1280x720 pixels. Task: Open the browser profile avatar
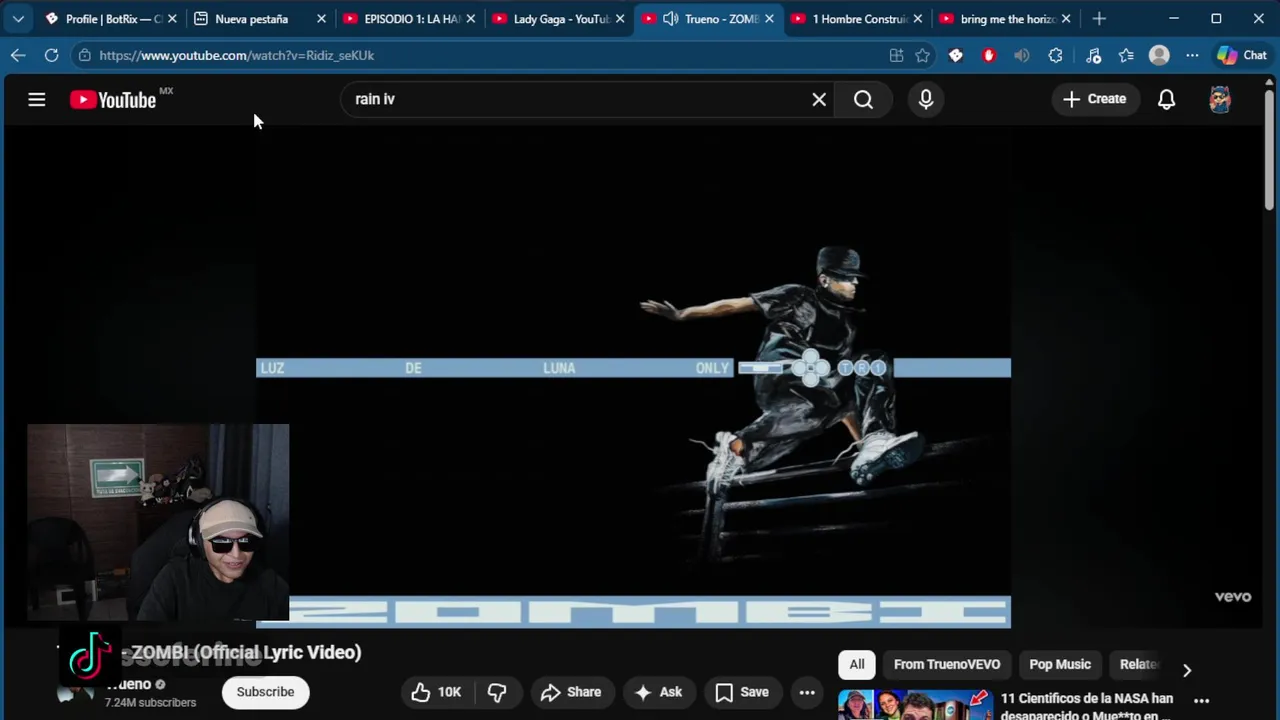1159,55
